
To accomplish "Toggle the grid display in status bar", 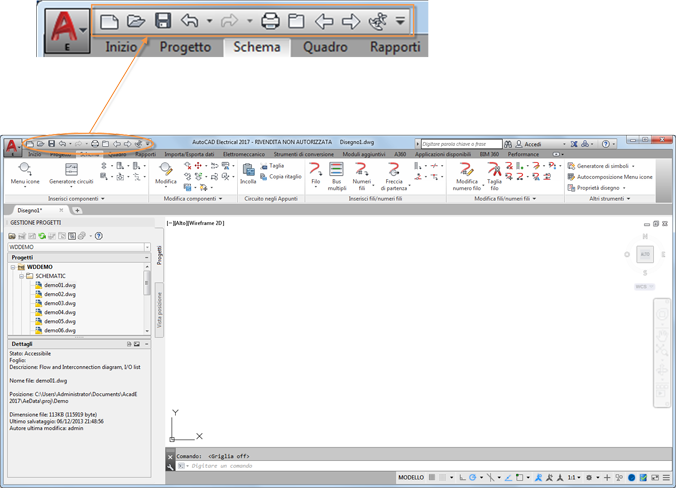I will click(432, 477).
